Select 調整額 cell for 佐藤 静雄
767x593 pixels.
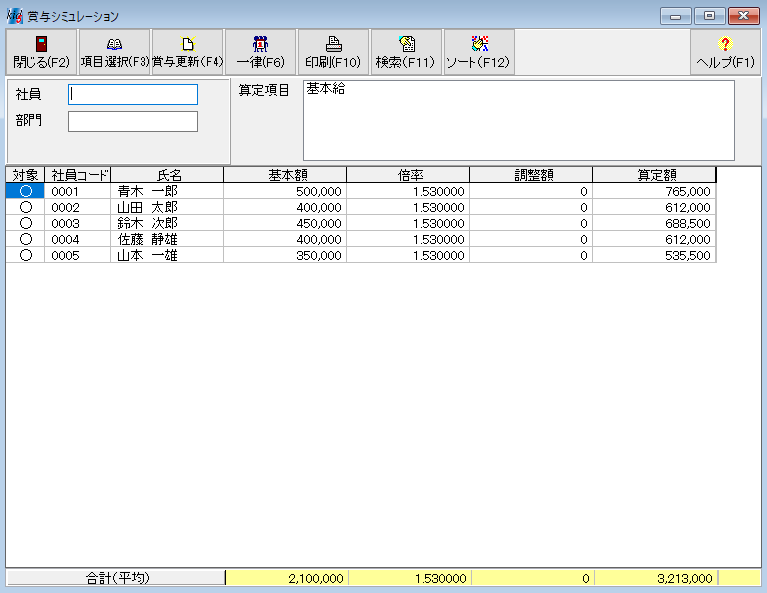click(x=531, y=239)
